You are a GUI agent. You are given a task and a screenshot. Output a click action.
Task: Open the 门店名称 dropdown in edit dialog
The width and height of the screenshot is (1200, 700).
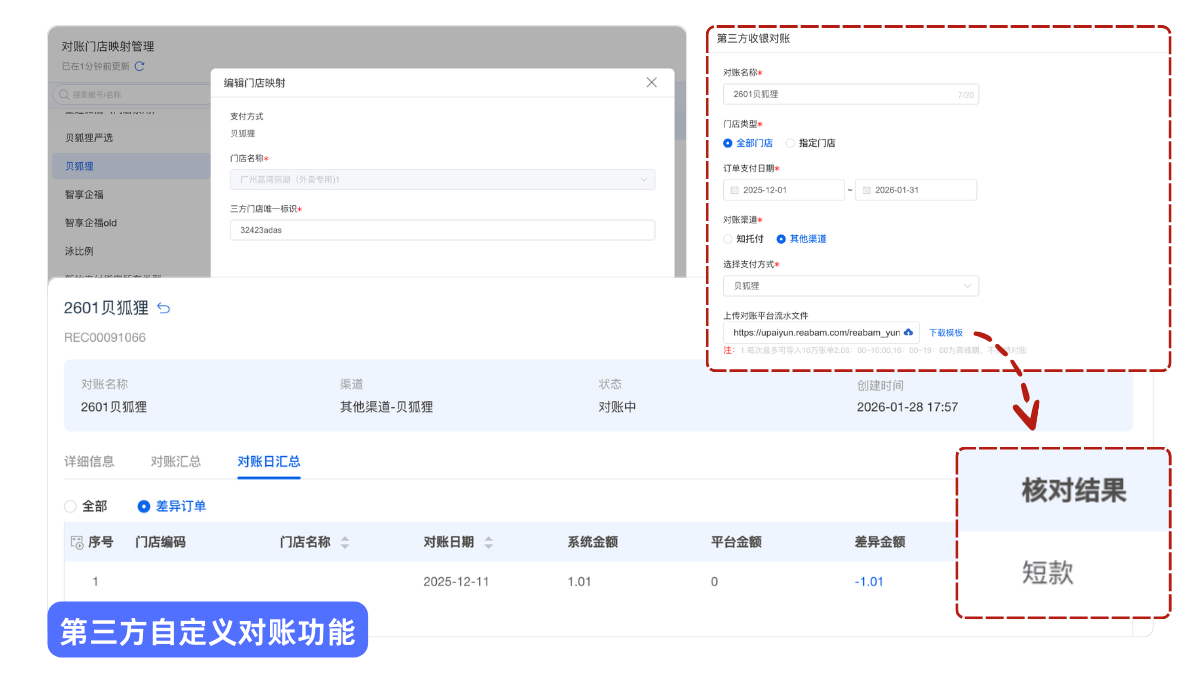[x=643, y=180]
